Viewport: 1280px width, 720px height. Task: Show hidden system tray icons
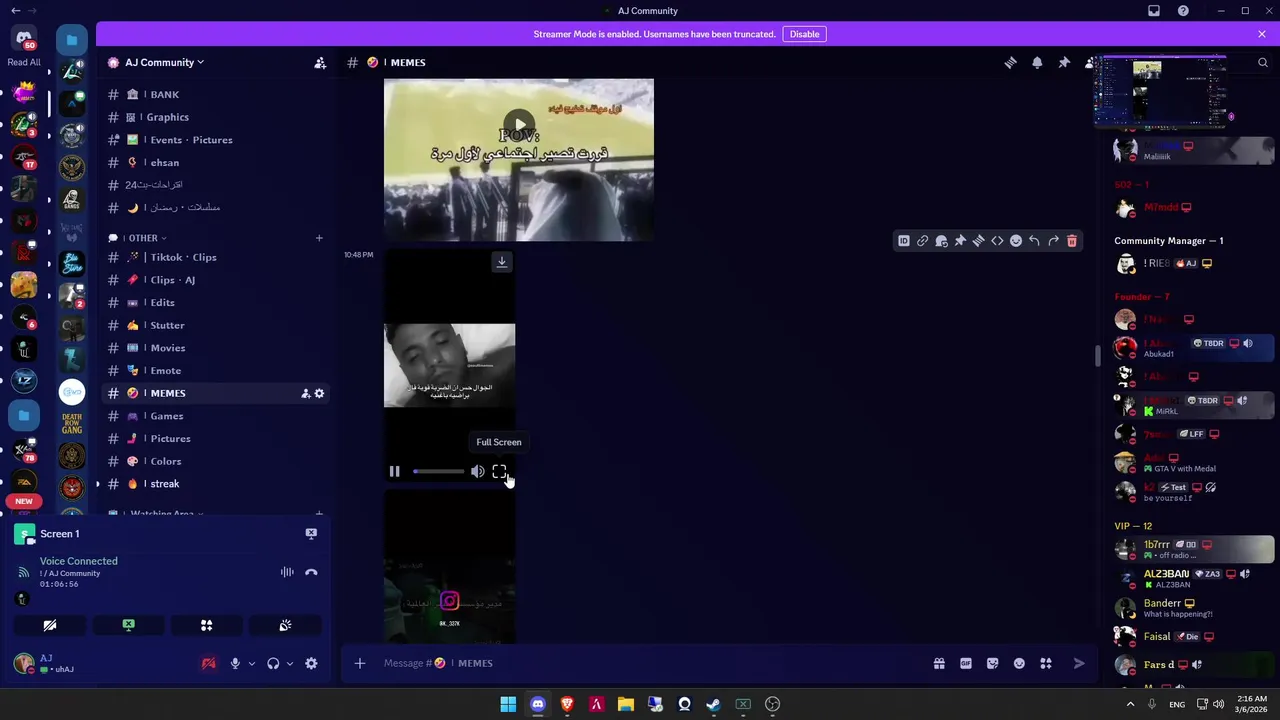coord(1131,704)
